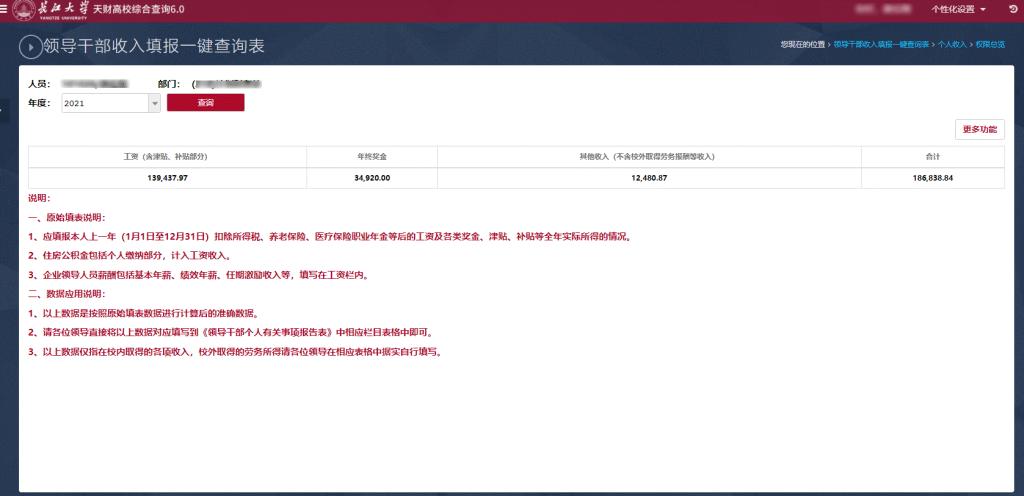
Task: Open the 更多功能 button
Action: click(x=980, y=129)
